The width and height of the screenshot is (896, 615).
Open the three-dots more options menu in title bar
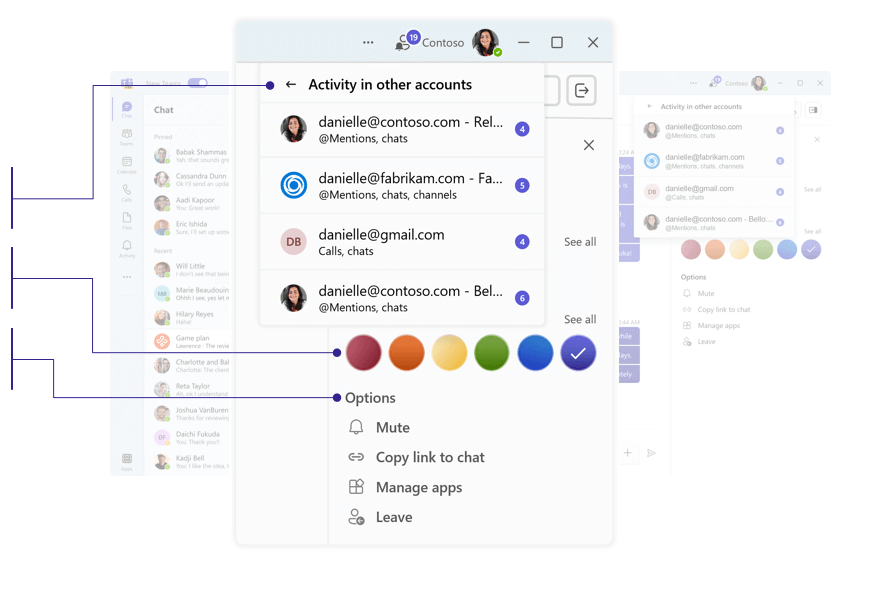coord(368,43)
